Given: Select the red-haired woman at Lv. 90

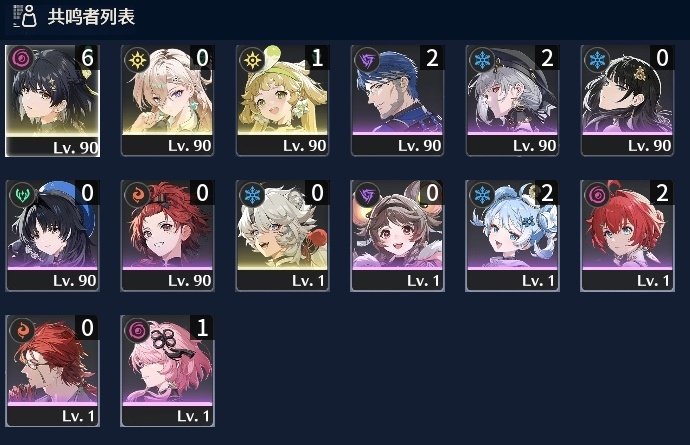Looking at the screenshot, I should 168,235.
